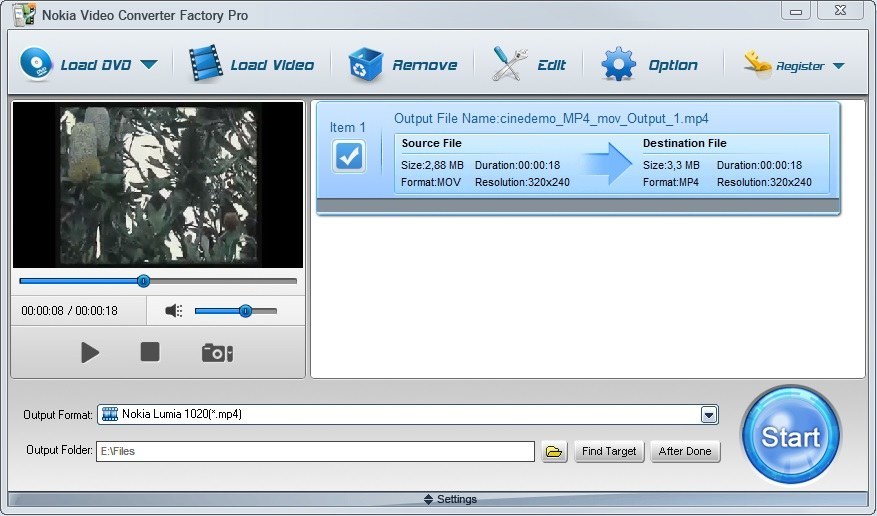Screen dimensions: 877x516
Task: Minimize the Nokia Video Converter window
Action: click(796, 11)
